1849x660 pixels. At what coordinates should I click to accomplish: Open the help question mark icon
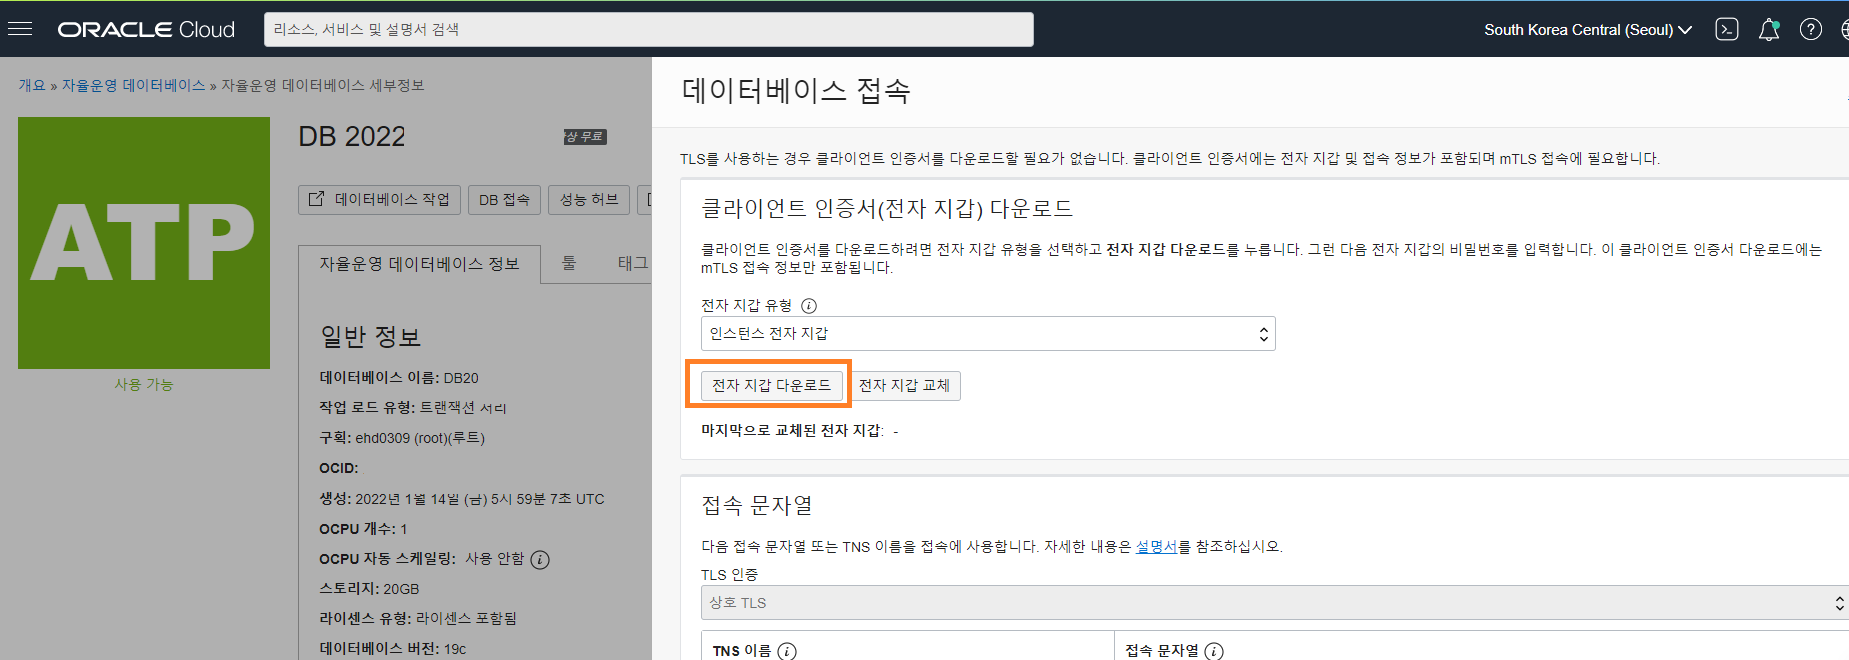(1811, 30)
